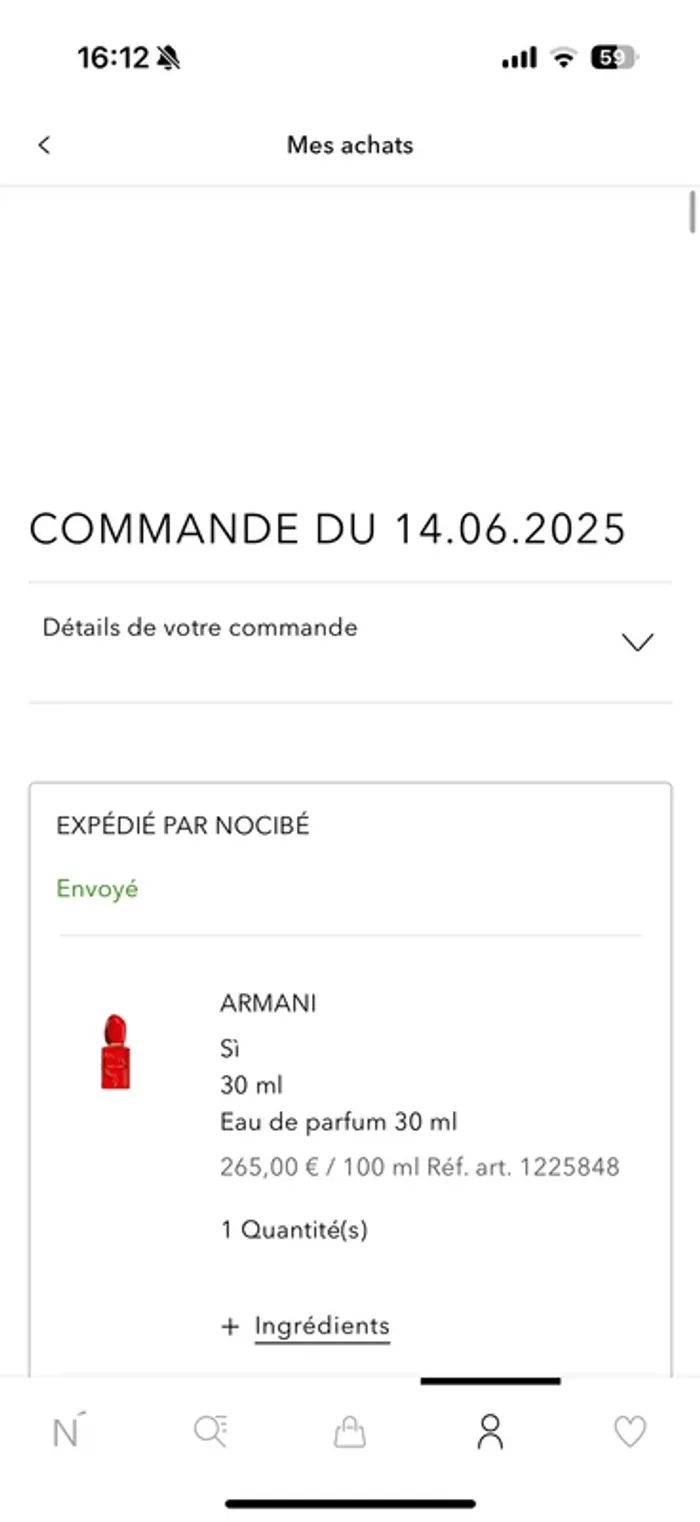The height and width of the screenshot is (1522, 700).
Task: Expand the order details chevron arrow
Action: coord(637,642)
